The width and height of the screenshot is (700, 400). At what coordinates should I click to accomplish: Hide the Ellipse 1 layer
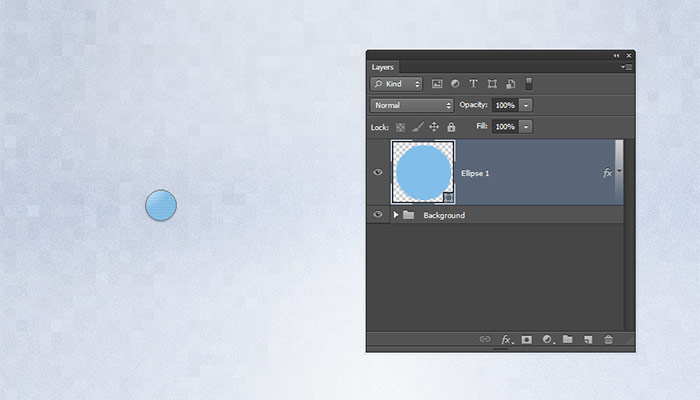coord(378,172)
